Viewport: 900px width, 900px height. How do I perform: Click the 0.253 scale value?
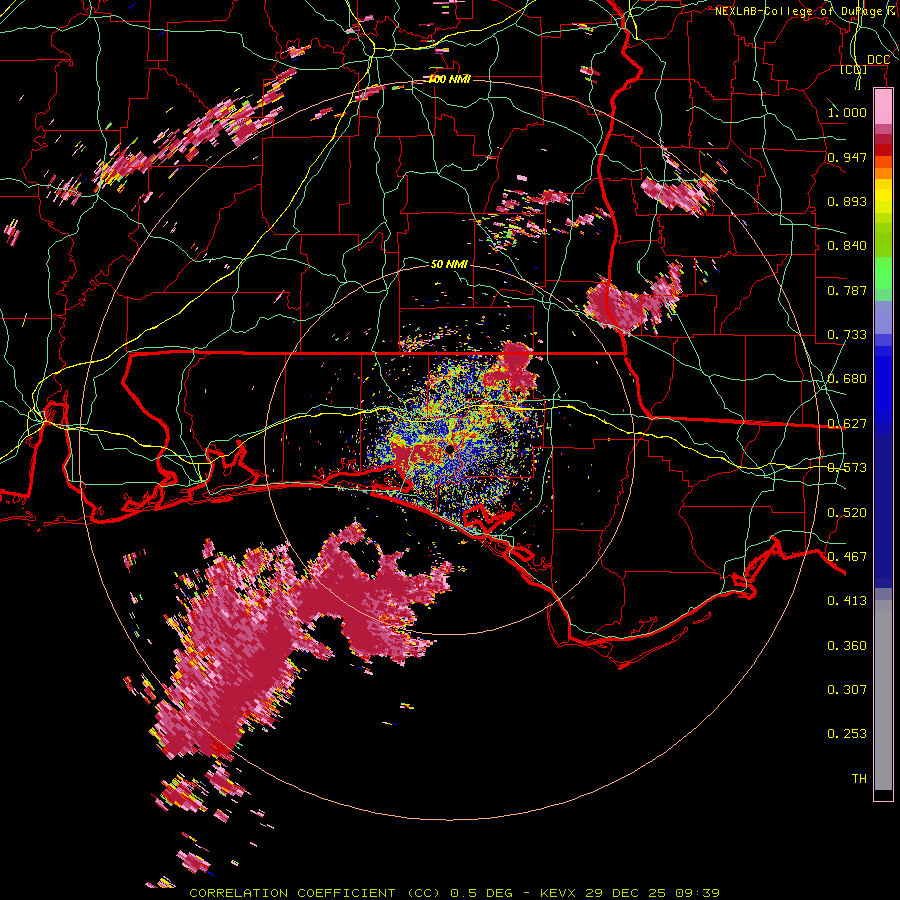(x=847, y=734)
